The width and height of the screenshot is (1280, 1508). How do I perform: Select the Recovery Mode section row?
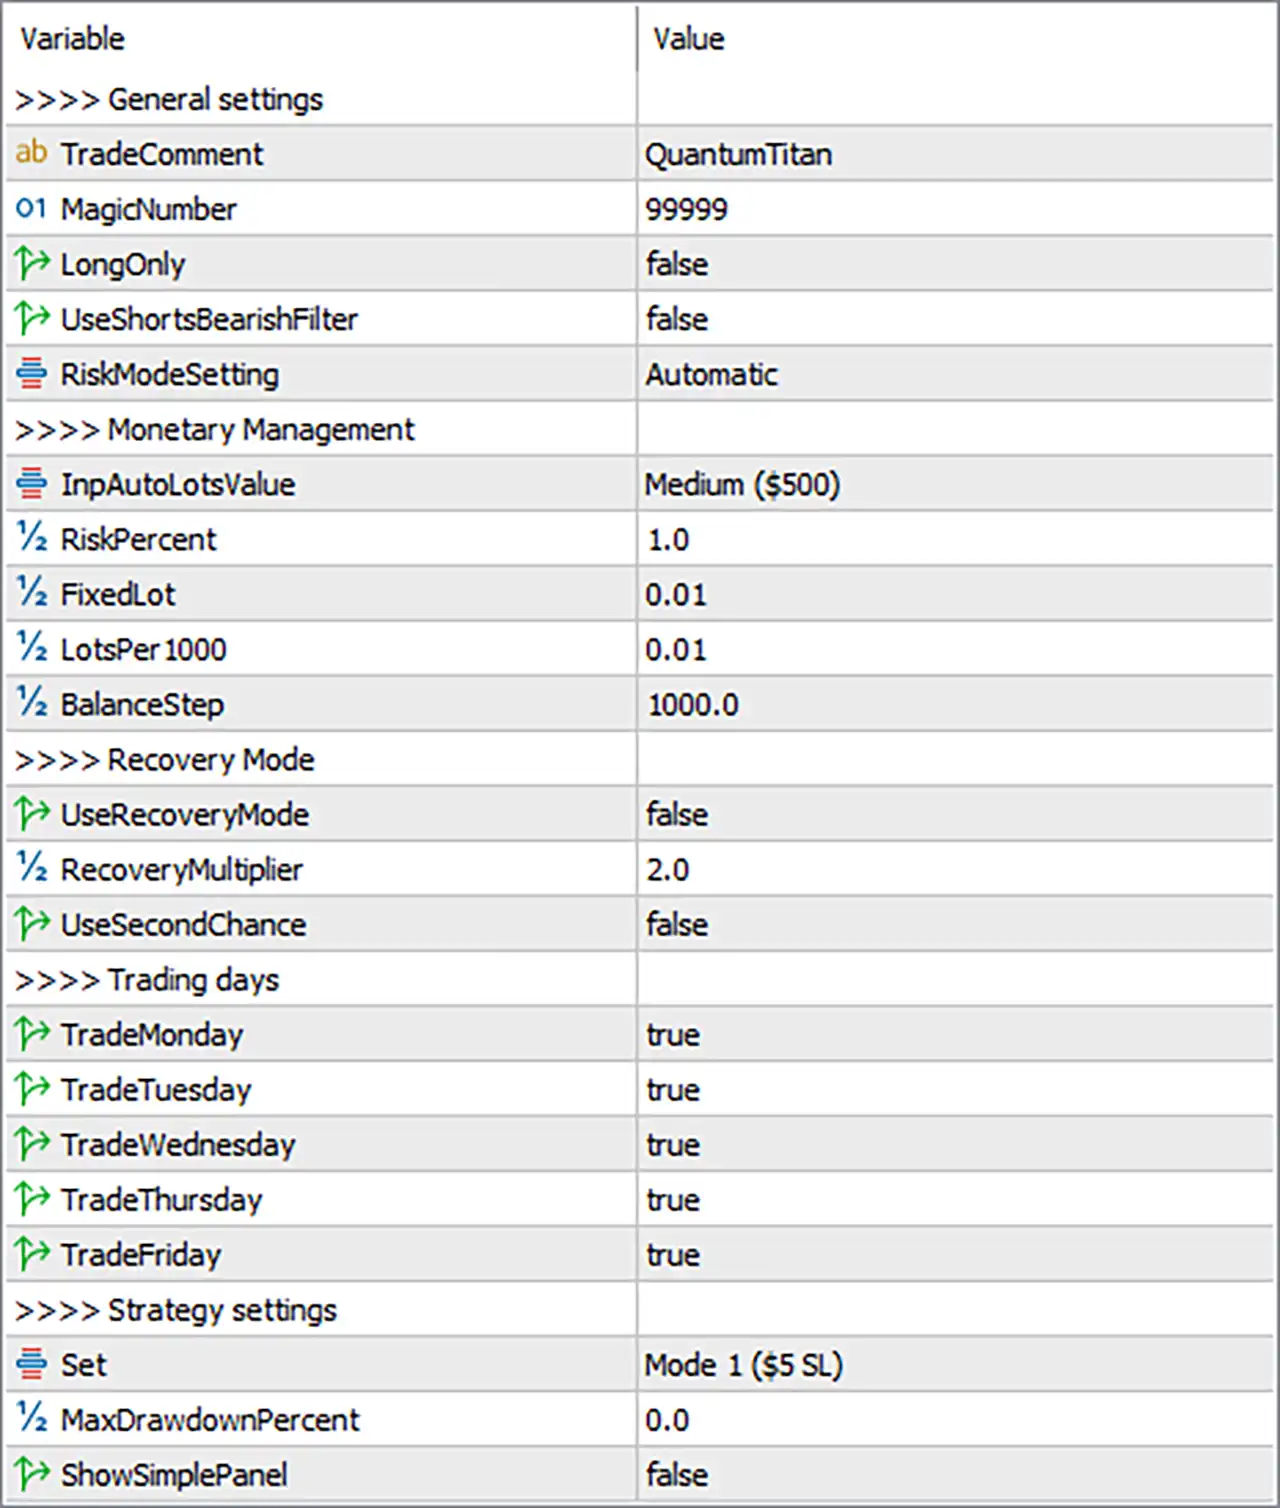click(640, 759)
